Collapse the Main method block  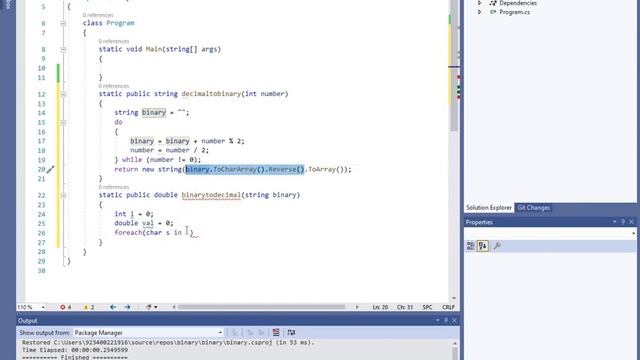[x=63, y=49]
